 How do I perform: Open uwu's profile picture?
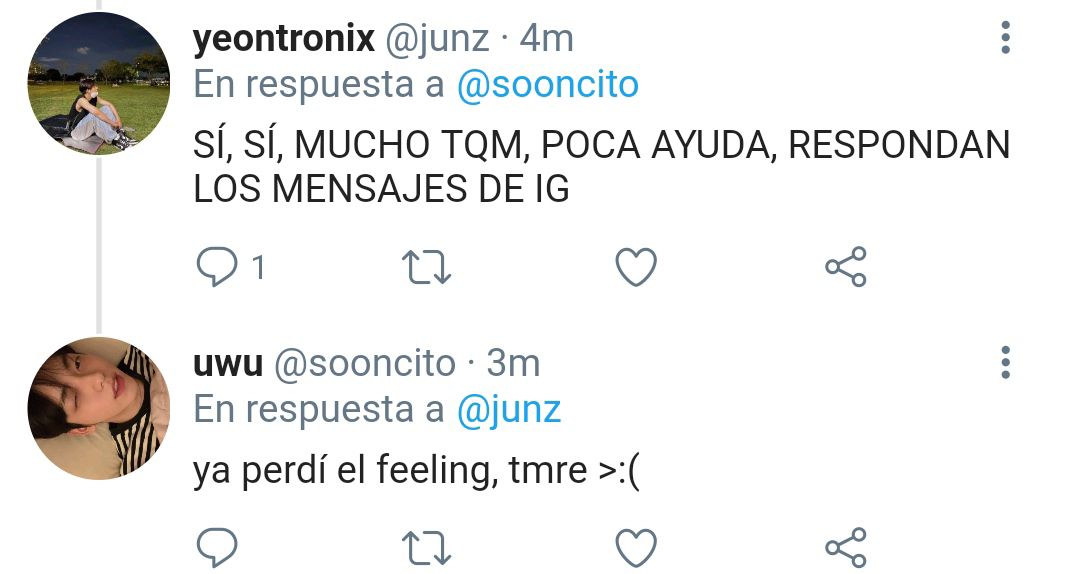(98, 408)
